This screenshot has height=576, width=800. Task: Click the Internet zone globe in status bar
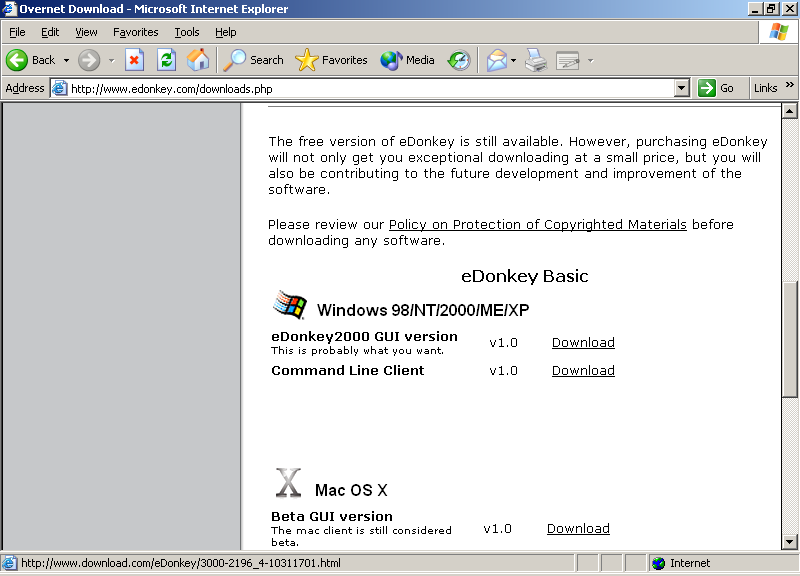[659, 563]
